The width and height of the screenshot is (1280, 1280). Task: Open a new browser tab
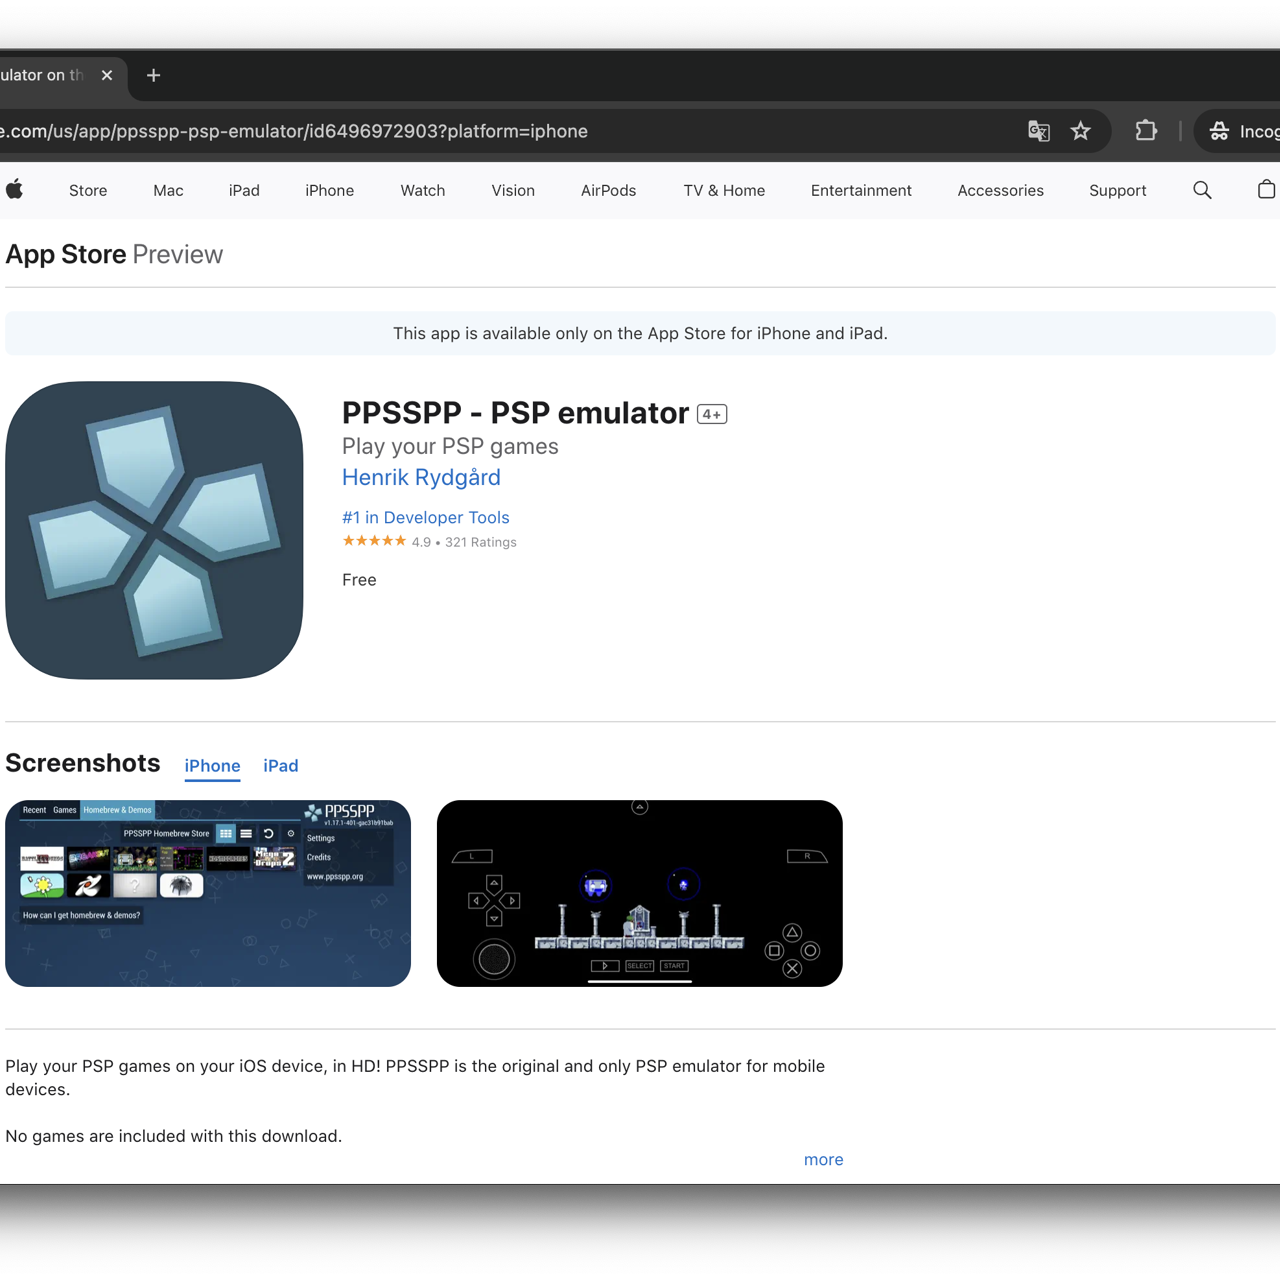click(153, 75)
